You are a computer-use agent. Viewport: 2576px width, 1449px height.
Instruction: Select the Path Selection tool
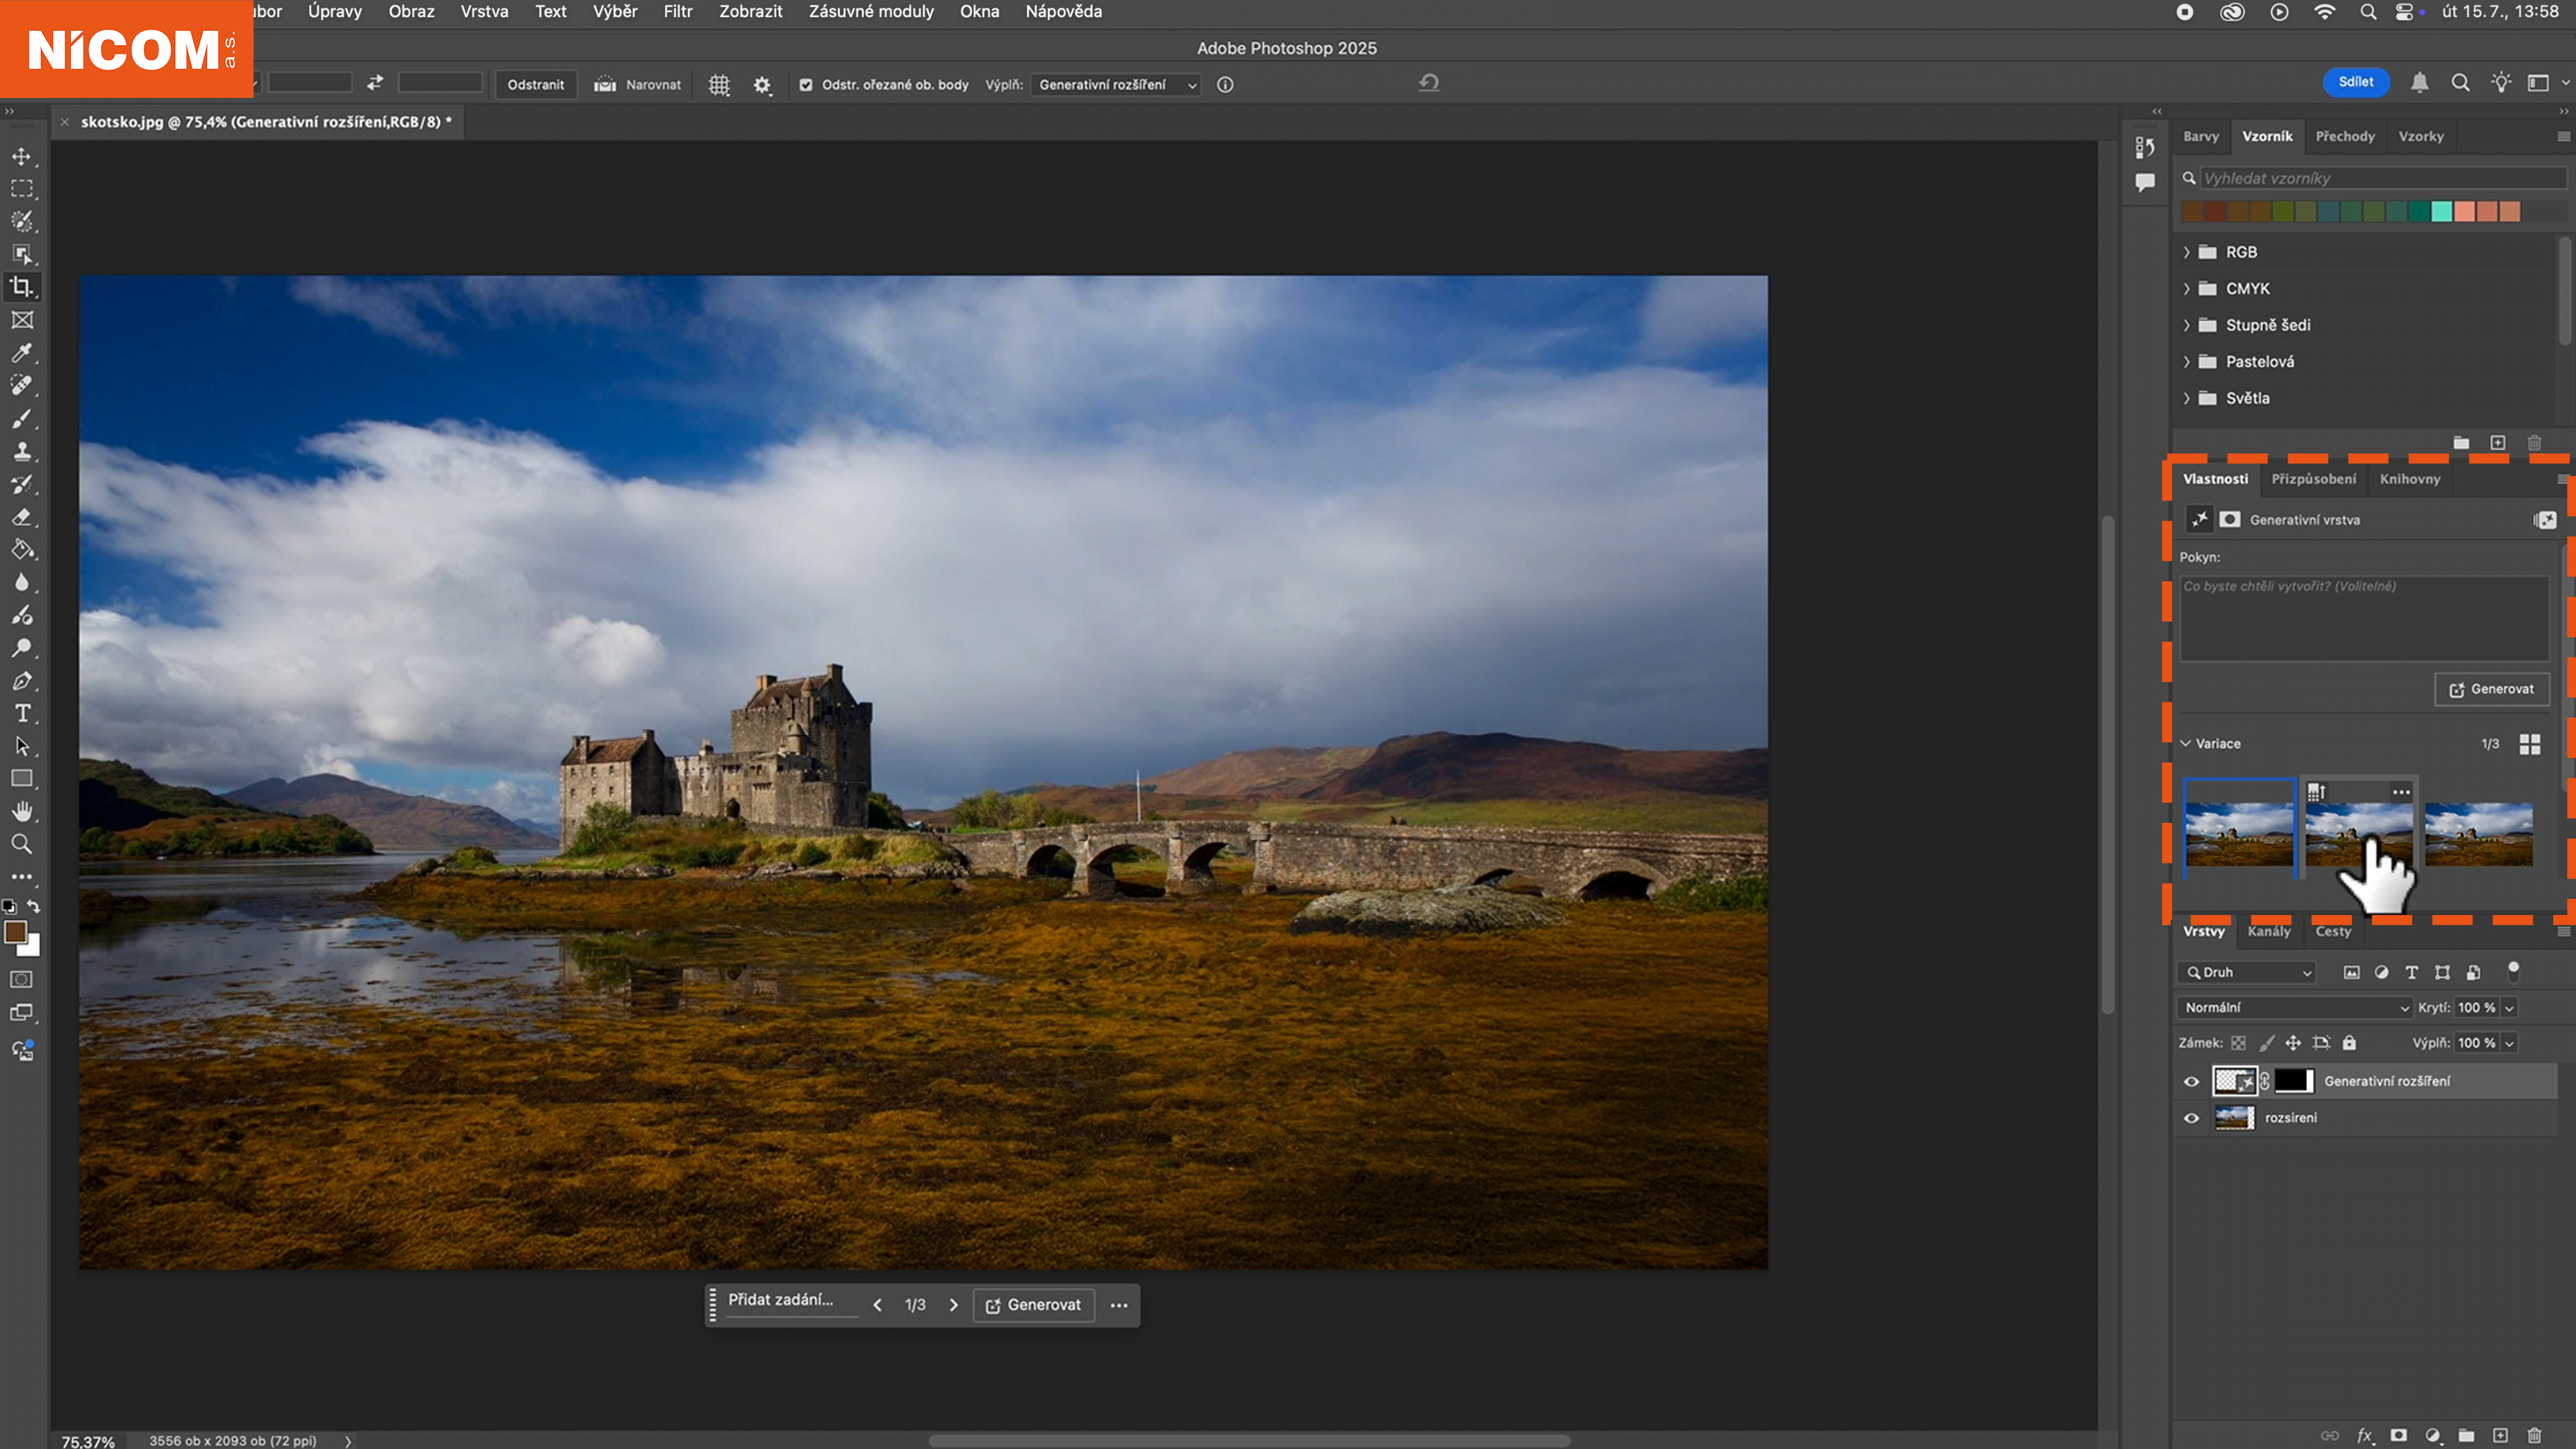click(x=21, y=746)
